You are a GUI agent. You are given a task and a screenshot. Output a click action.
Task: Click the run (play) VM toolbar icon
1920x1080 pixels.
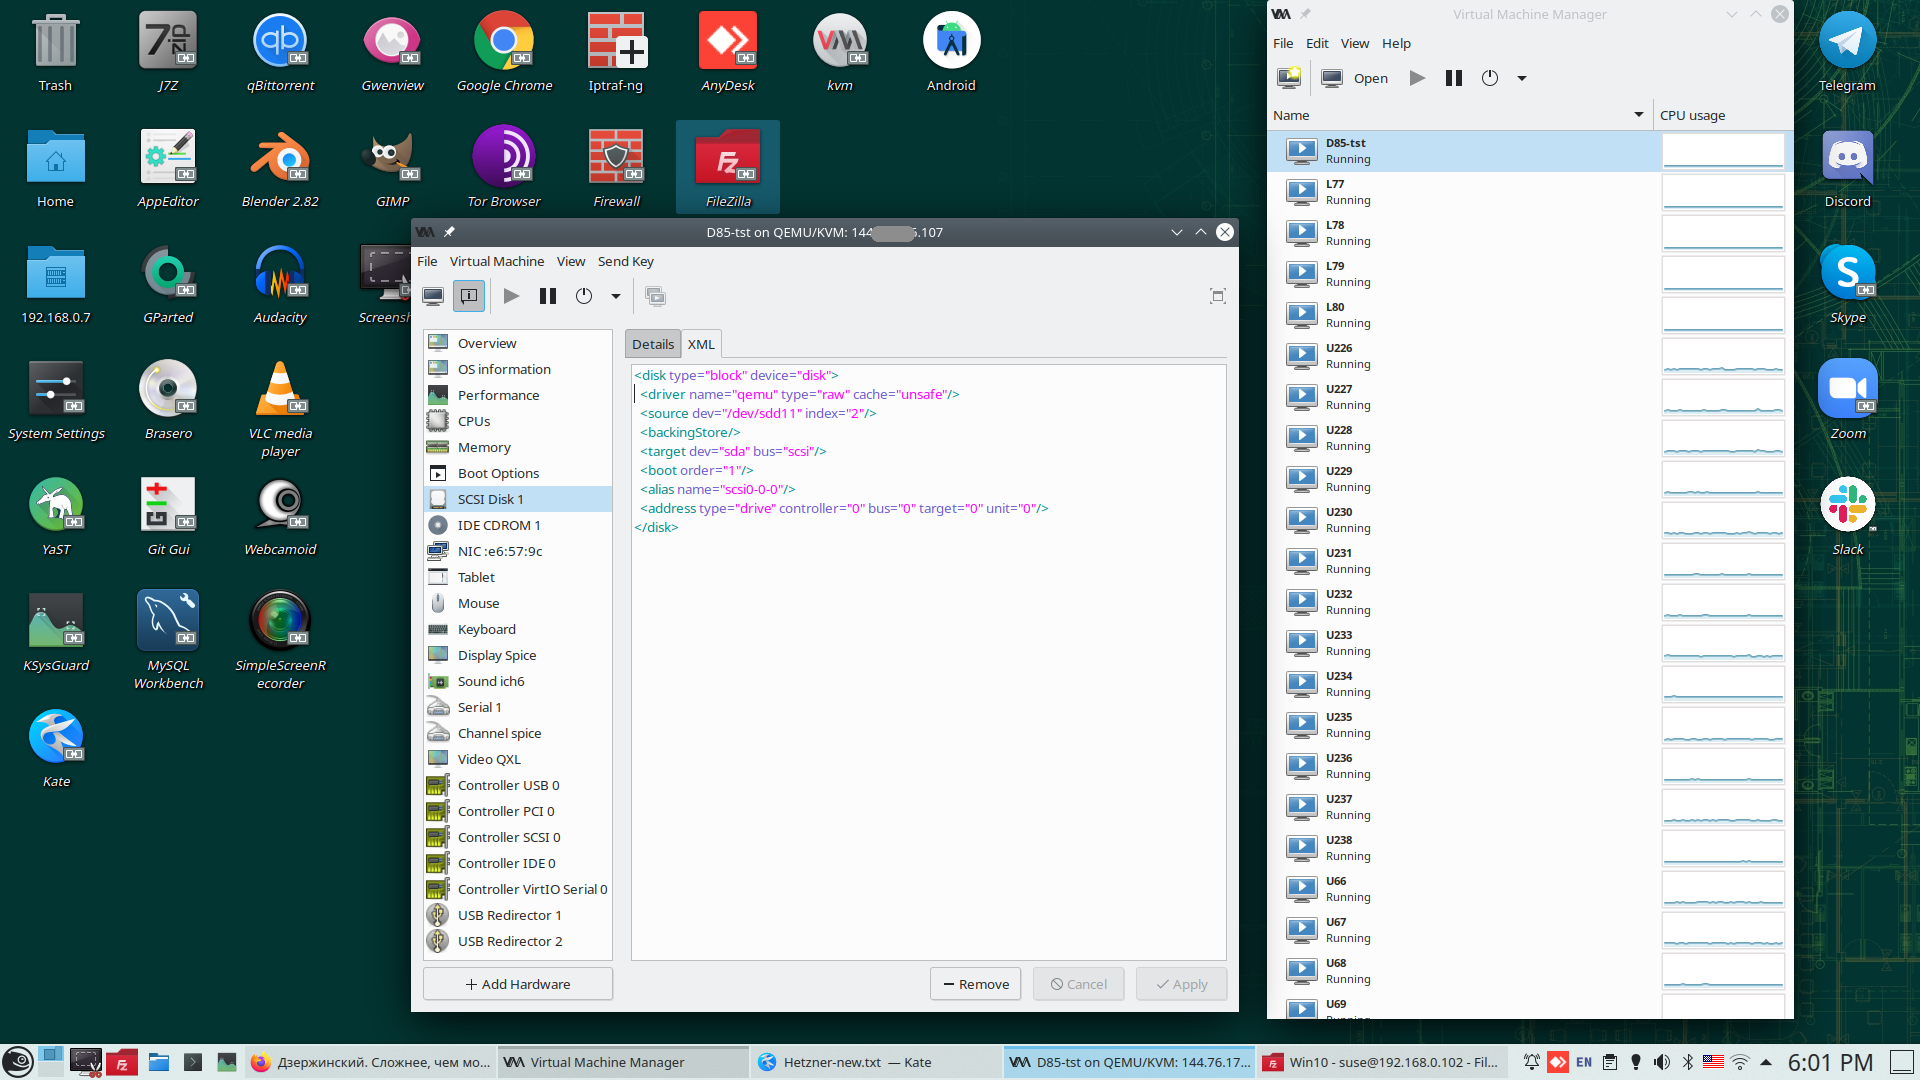[511, 296]
